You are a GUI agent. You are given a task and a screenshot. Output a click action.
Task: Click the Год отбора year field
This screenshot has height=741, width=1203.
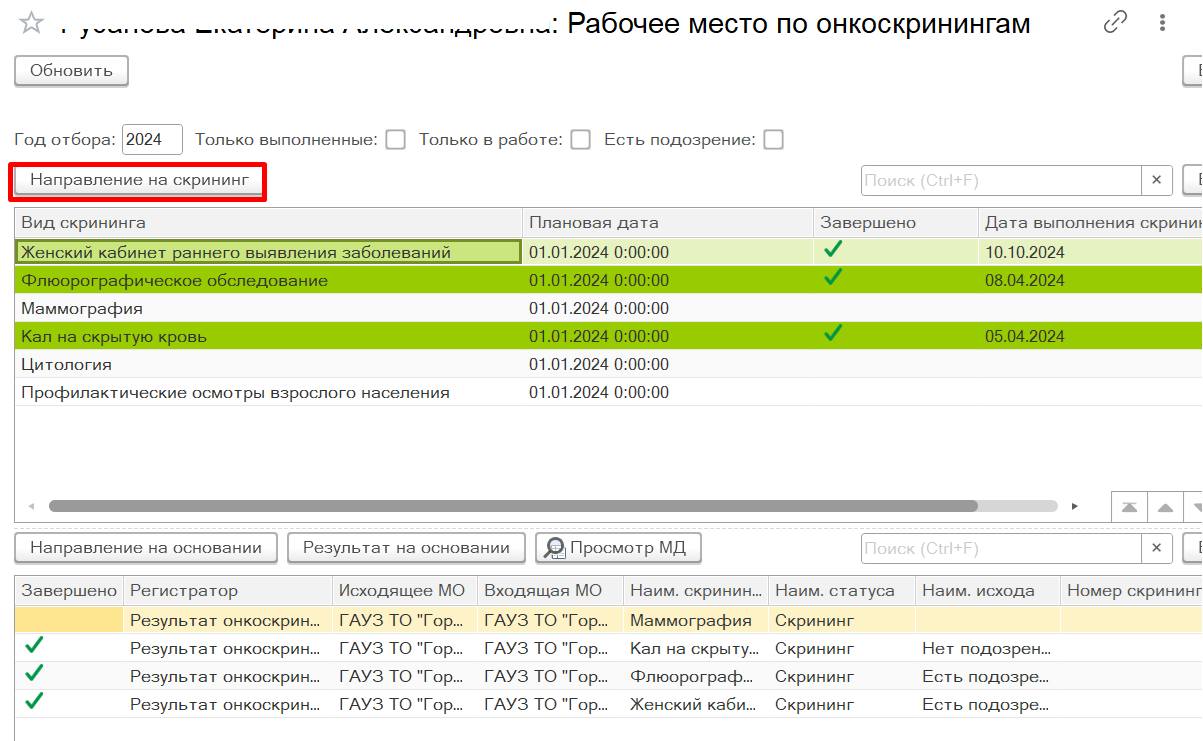click(152, 140)
